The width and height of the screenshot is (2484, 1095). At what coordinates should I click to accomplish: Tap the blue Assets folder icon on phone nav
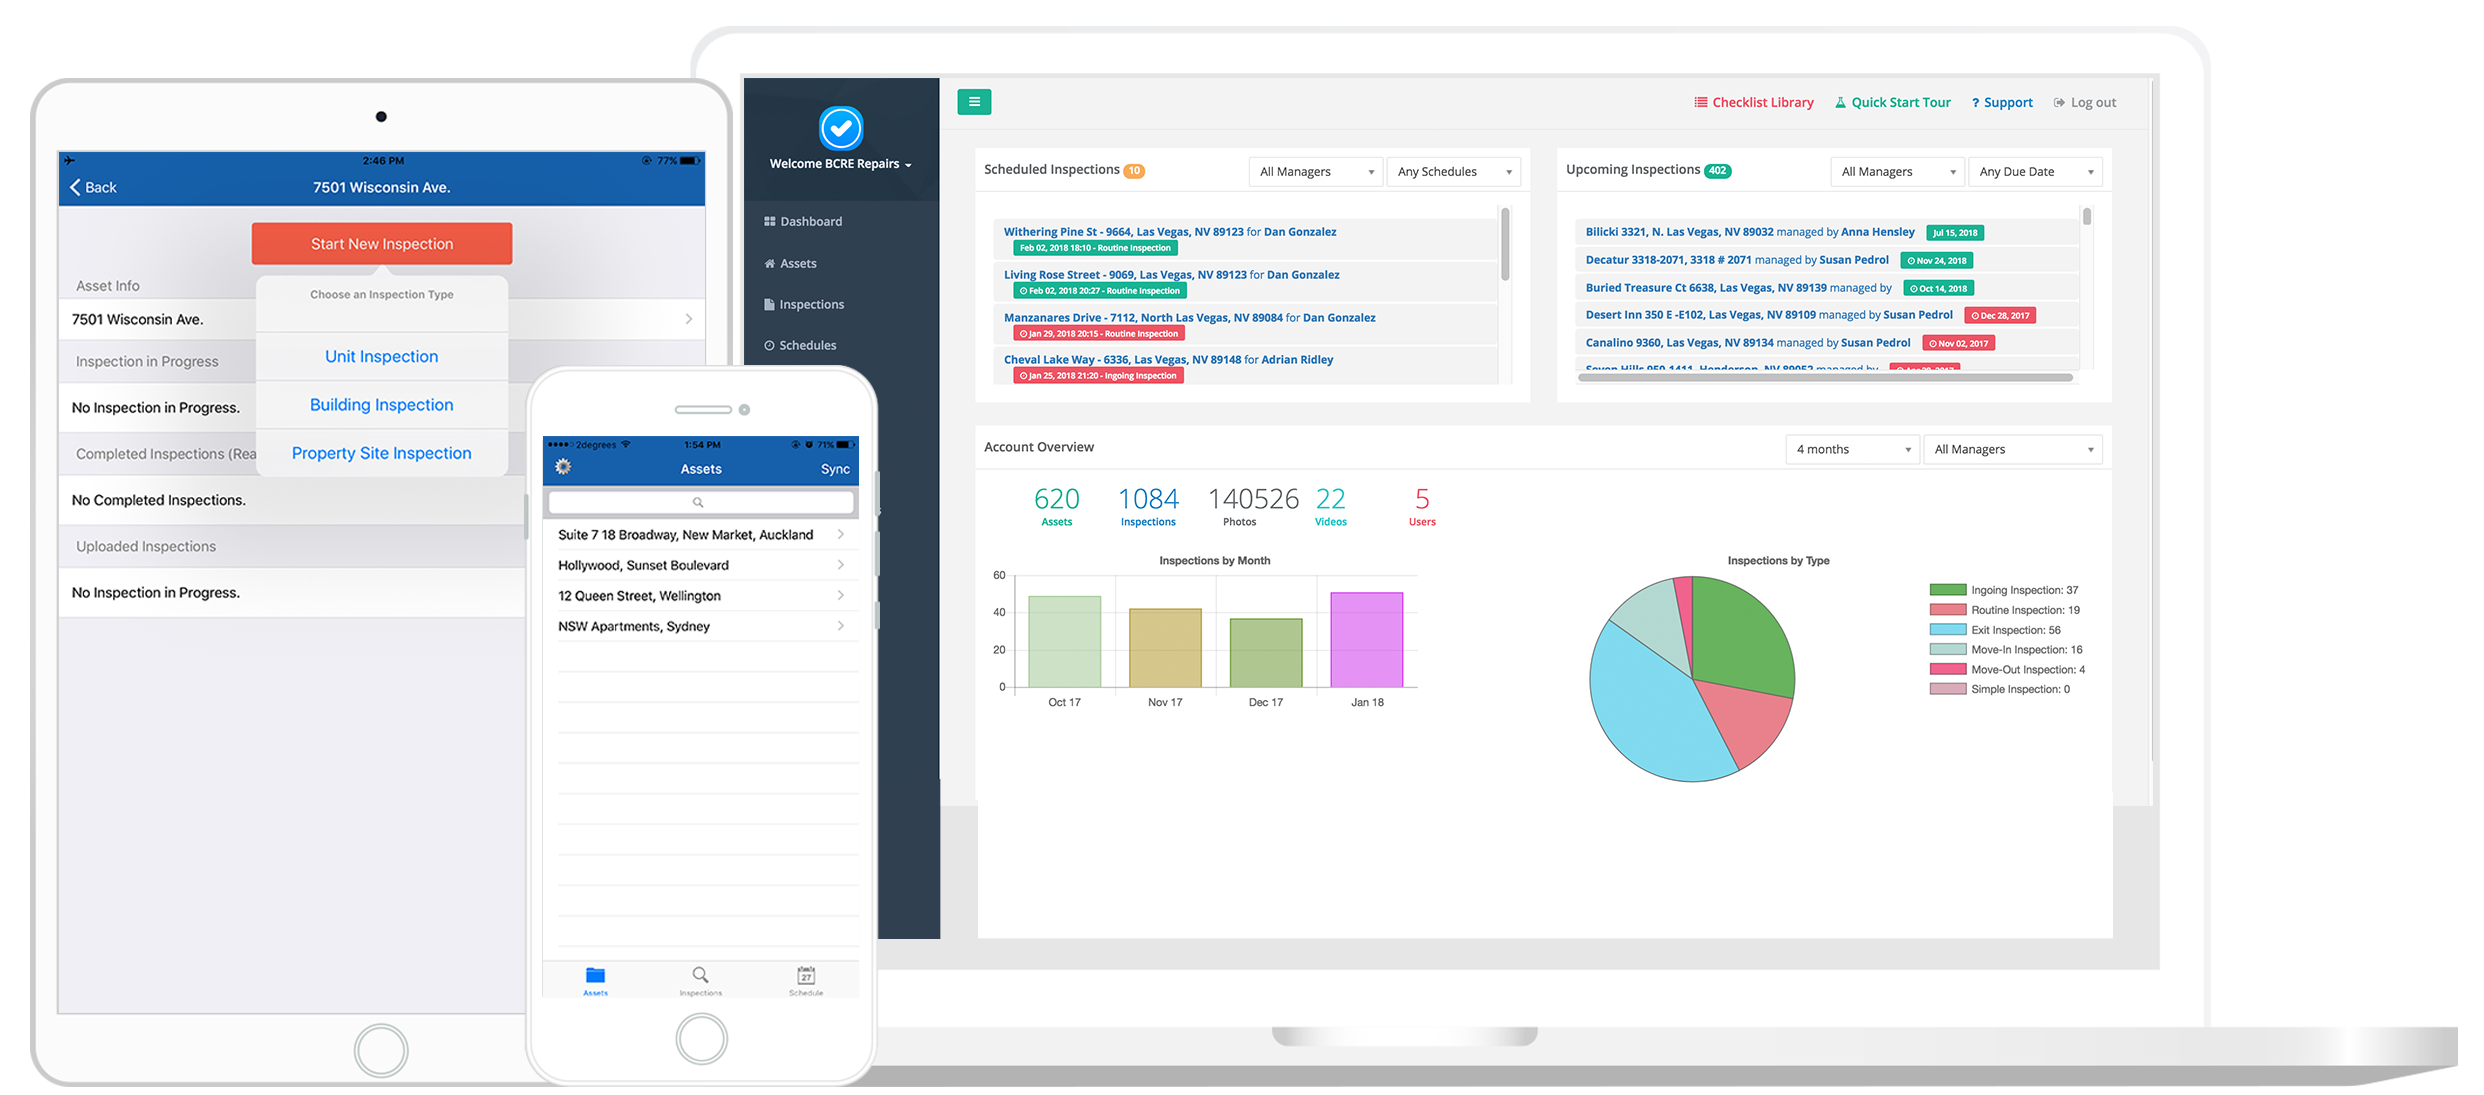(x=595, y=977)
